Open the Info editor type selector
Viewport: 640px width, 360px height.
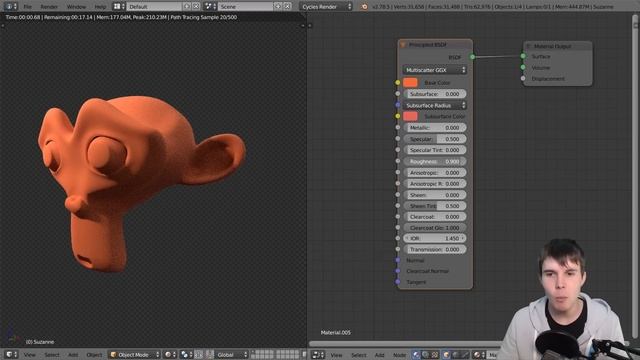pos(10,7)
